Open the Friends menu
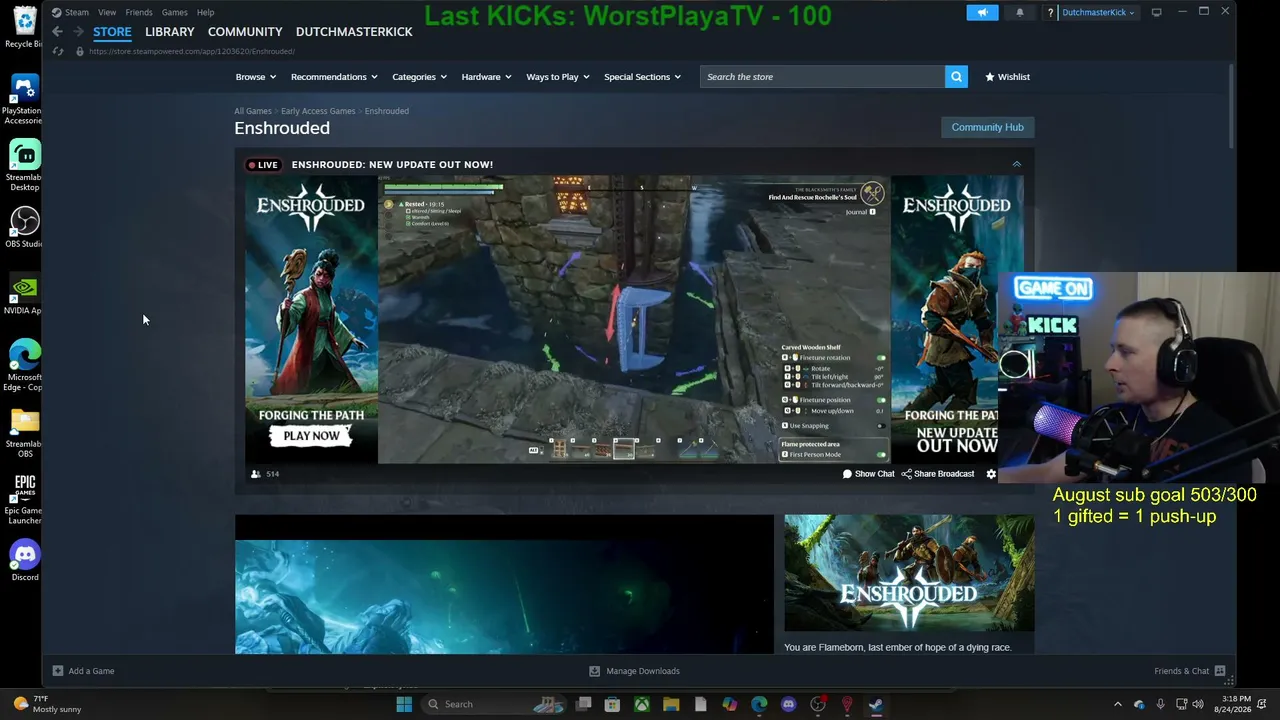Viewport: 1280px width, 720px height. click(139, 12)
